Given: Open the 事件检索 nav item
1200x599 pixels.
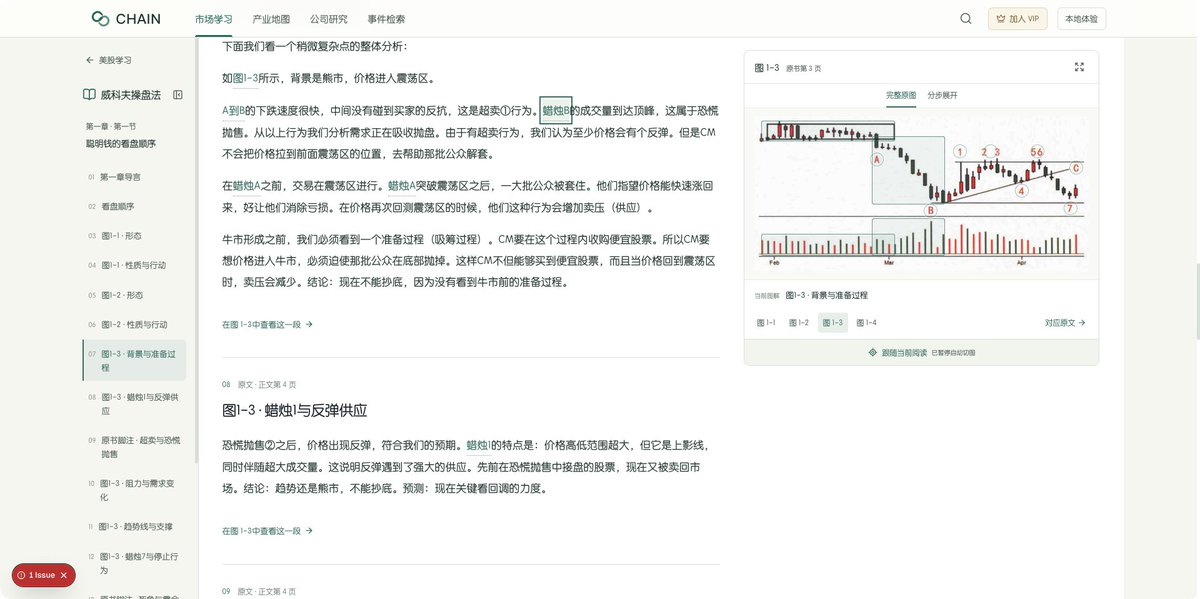Looking at the screenshot, I should (x=387, y=19).
